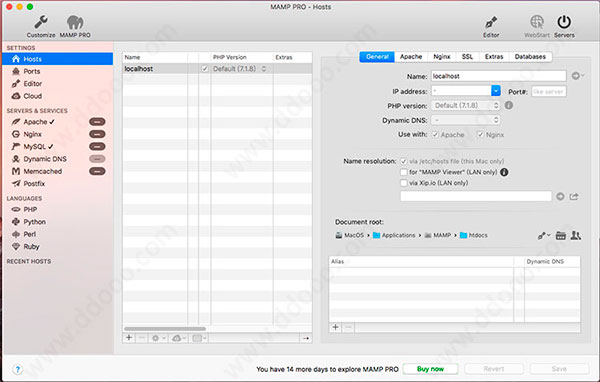Click the MAMP PRO elephant icon
The width and height of the screenshot is (600, 382).
pyautogui.click(x=75, y=22)
